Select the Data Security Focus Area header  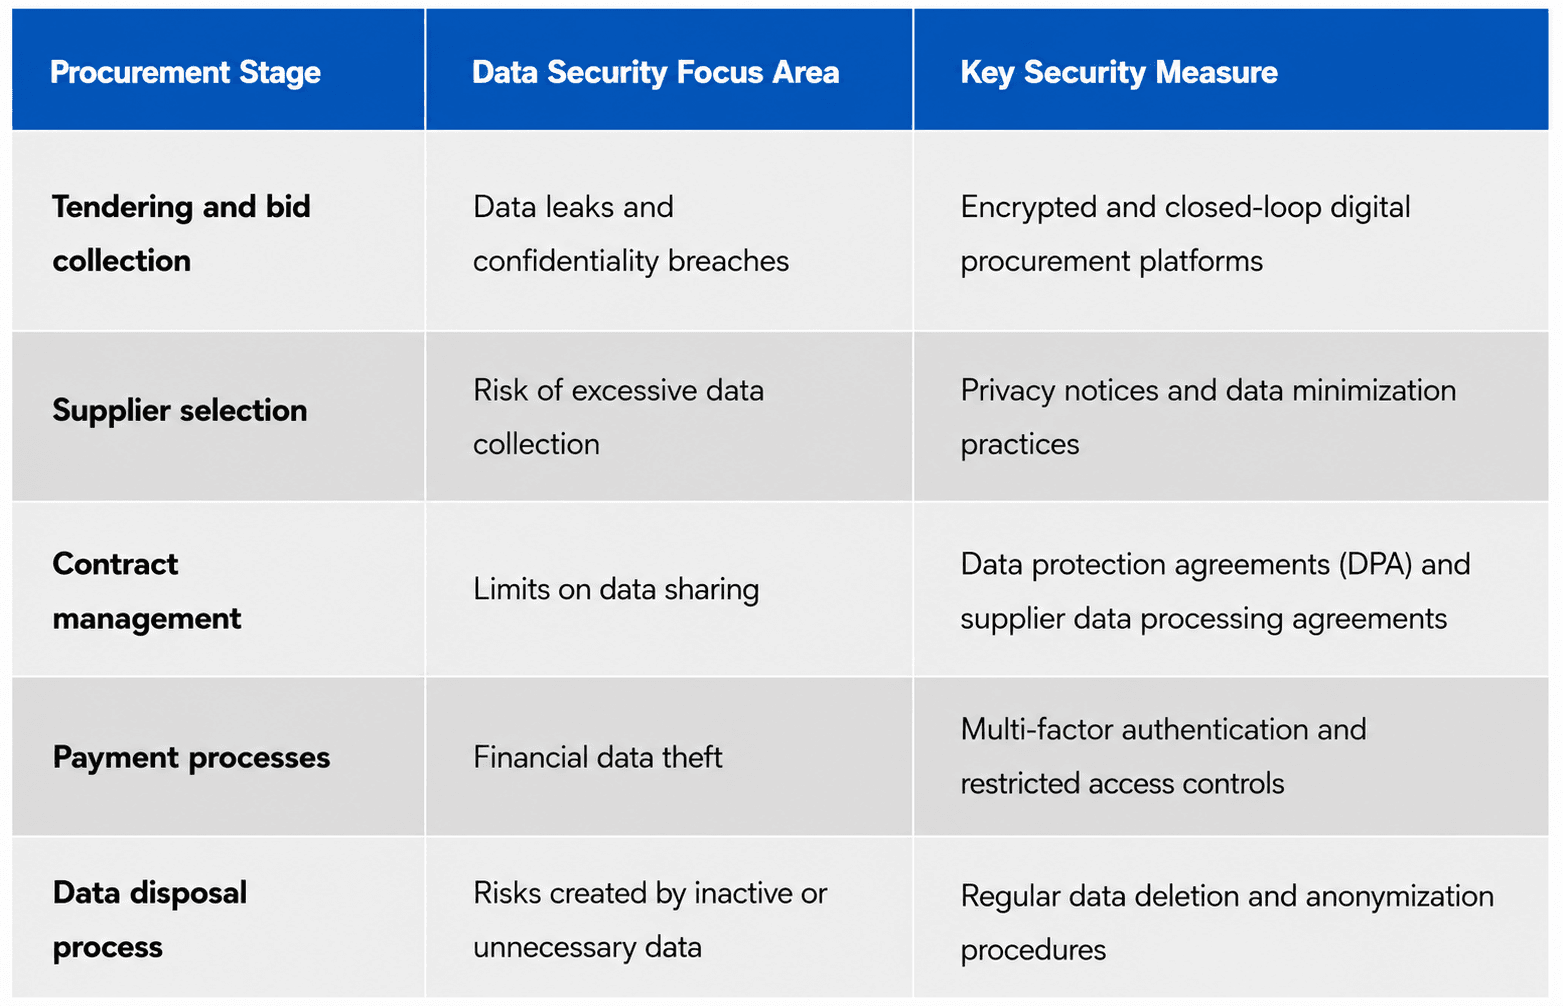click(655, 72)
